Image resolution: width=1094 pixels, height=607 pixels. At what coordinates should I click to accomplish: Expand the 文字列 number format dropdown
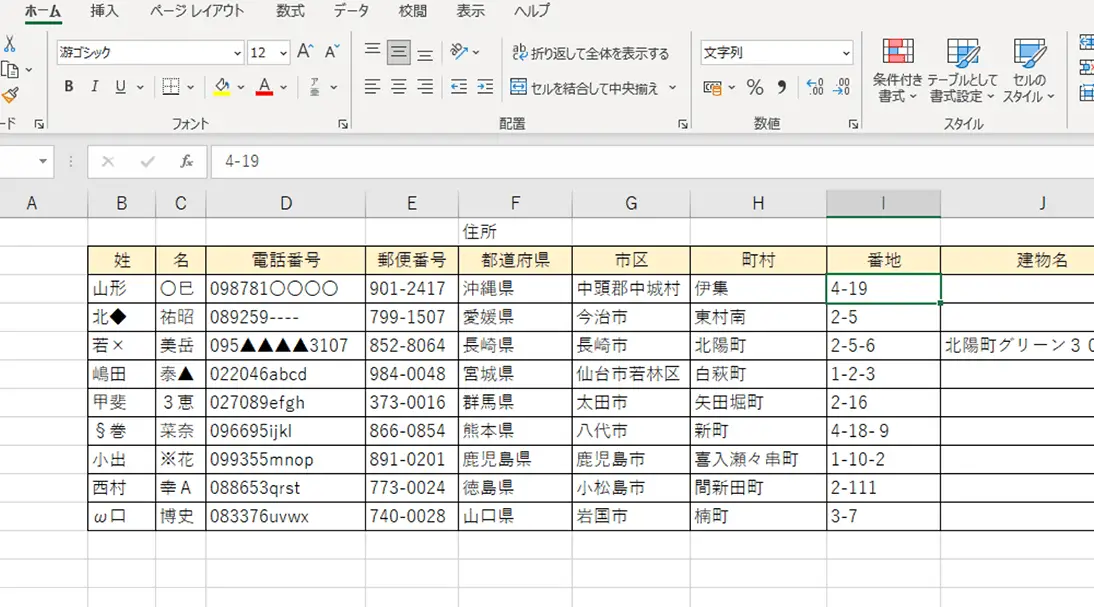pos(846,53)
